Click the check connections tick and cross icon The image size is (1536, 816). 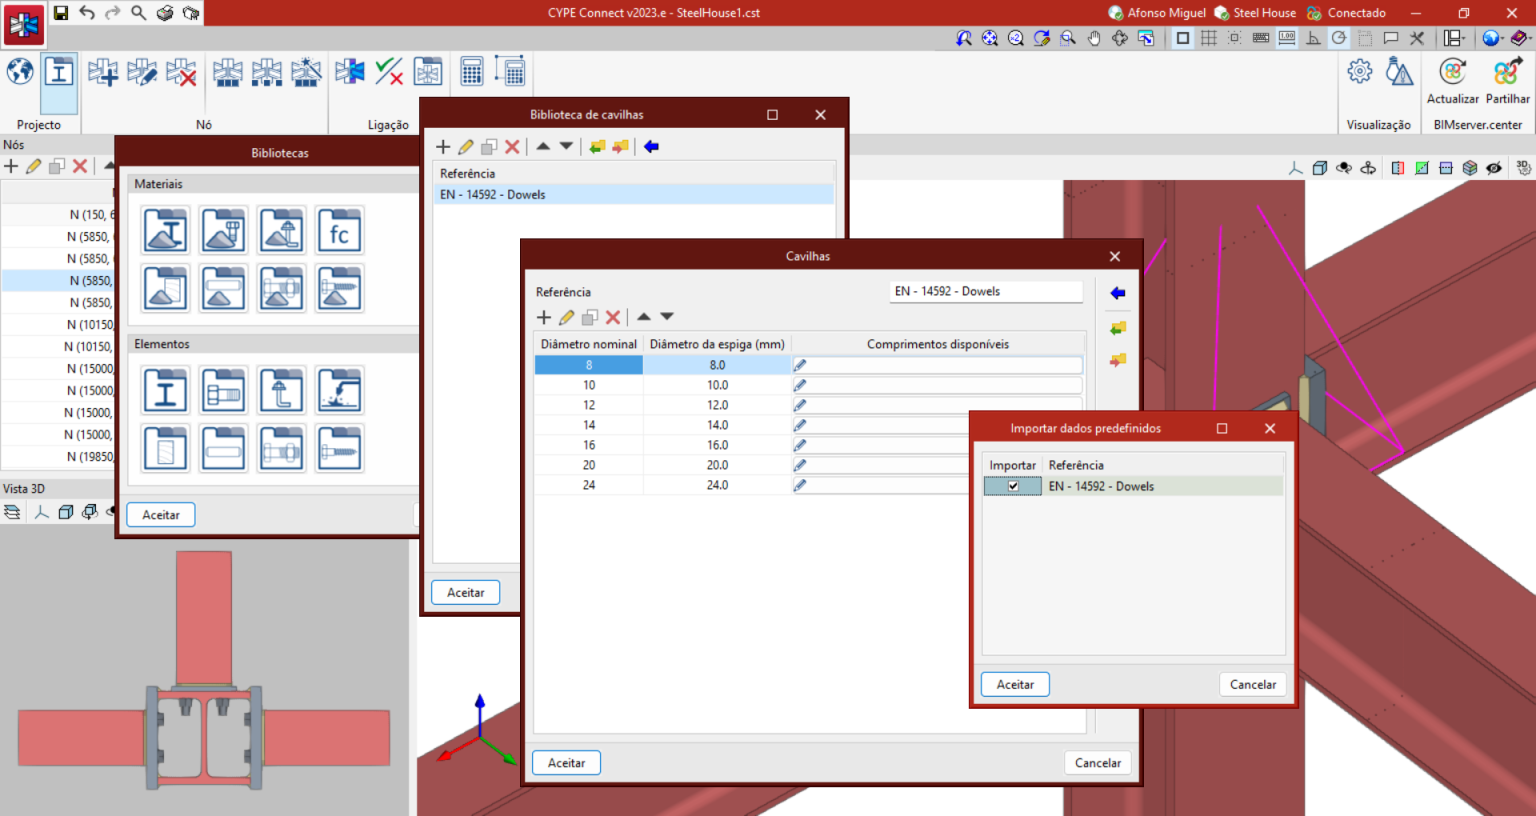(389, 72)
